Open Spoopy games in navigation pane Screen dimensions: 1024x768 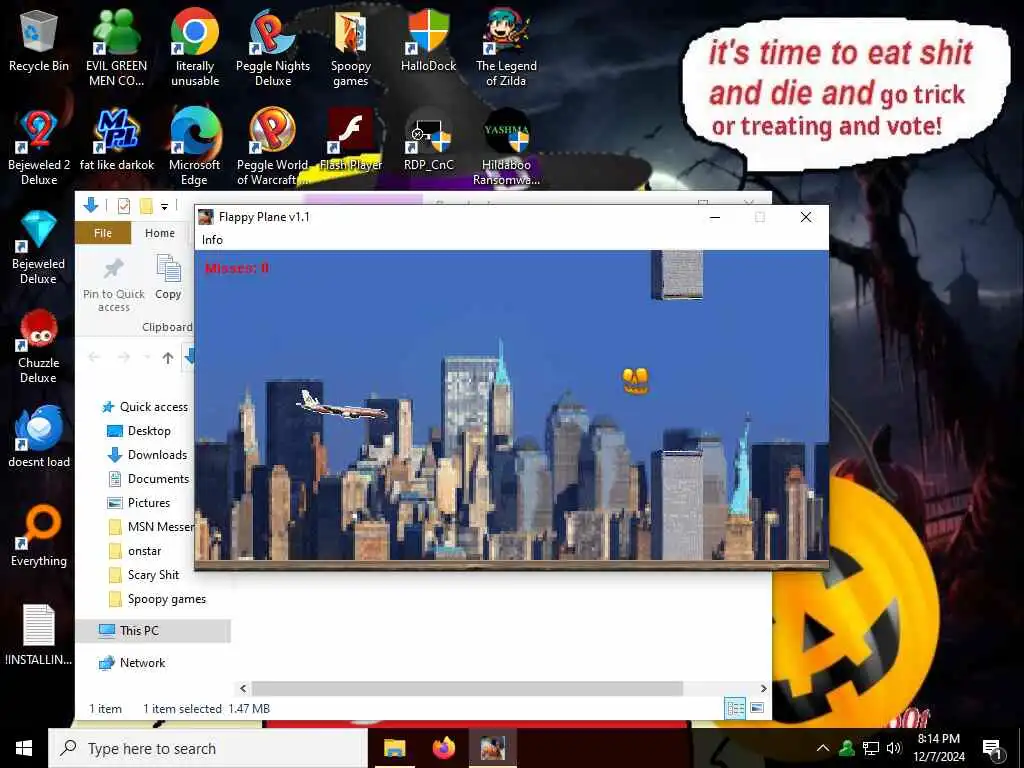click(157, 600)
